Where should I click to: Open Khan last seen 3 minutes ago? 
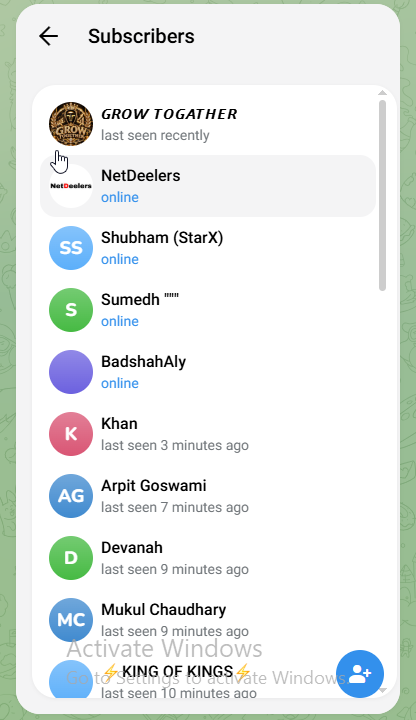(208, 434)
